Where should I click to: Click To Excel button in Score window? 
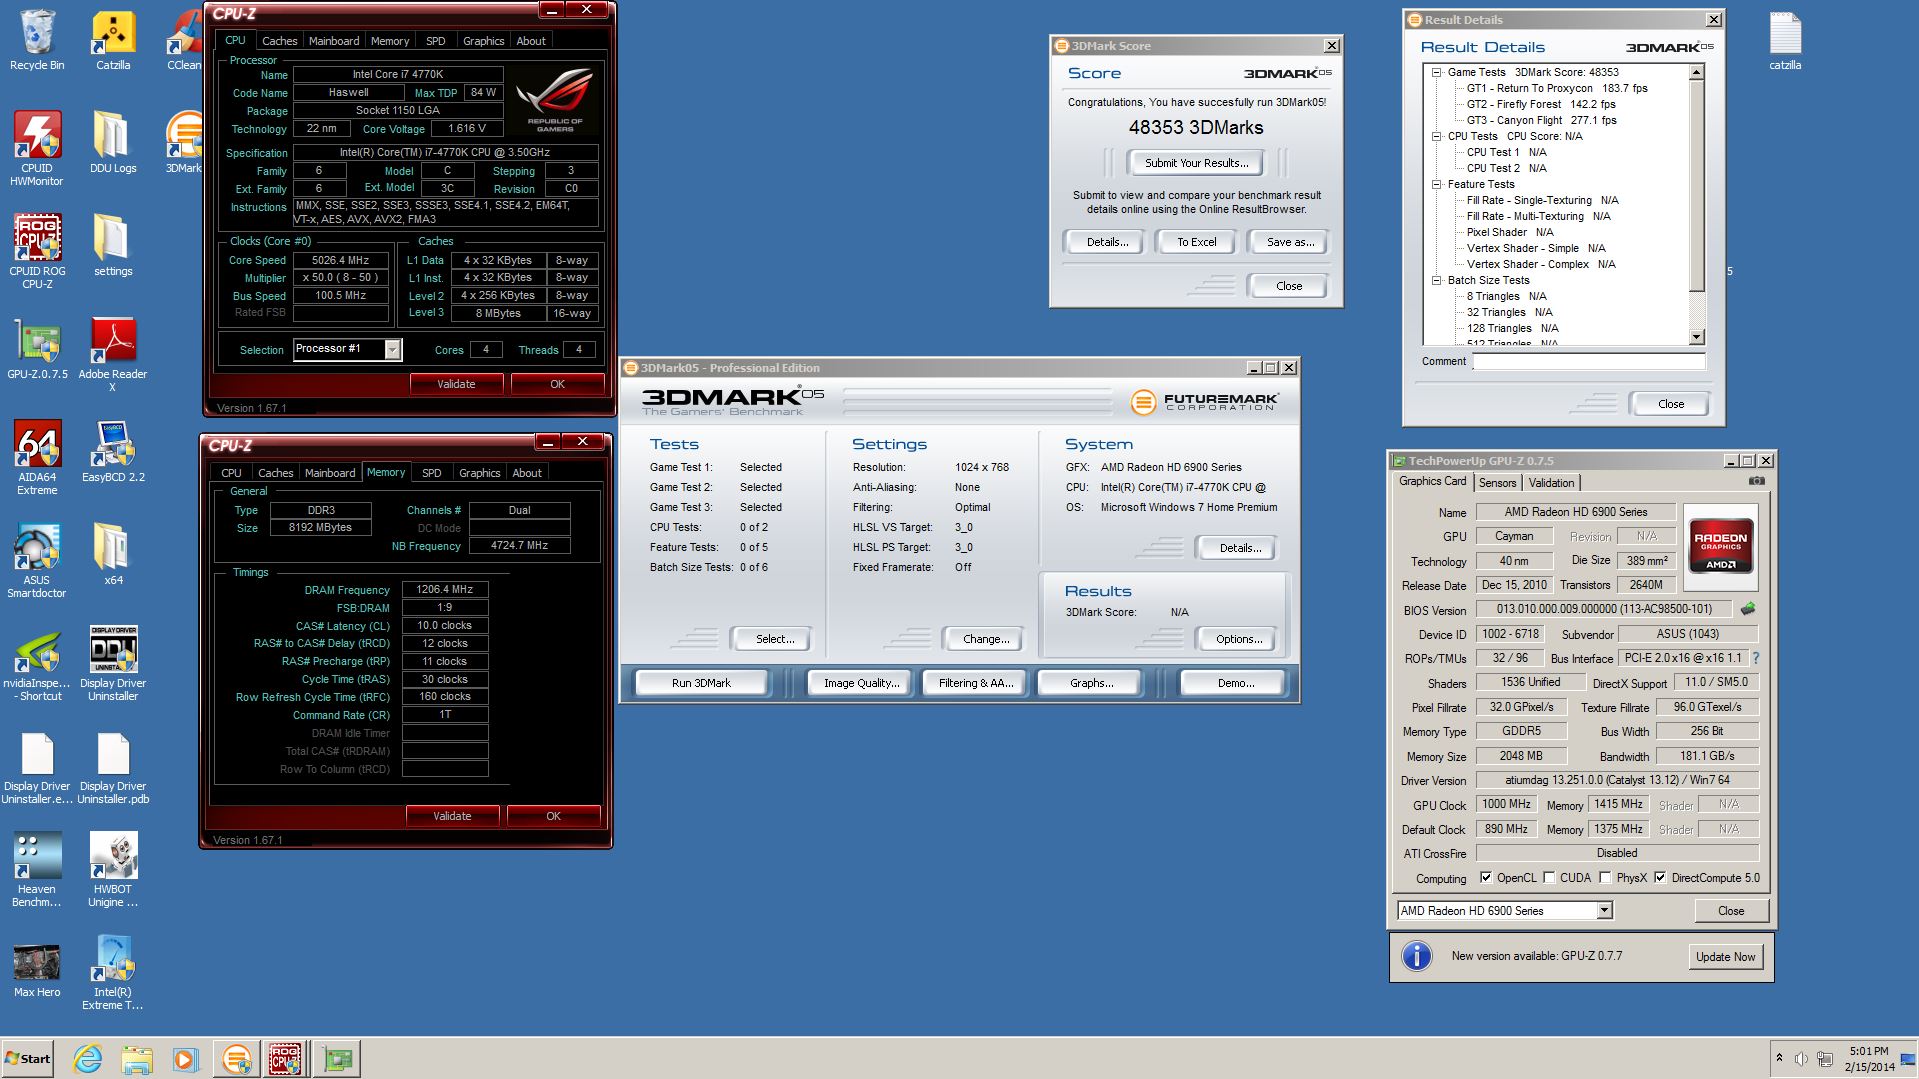pos(1196,242)
